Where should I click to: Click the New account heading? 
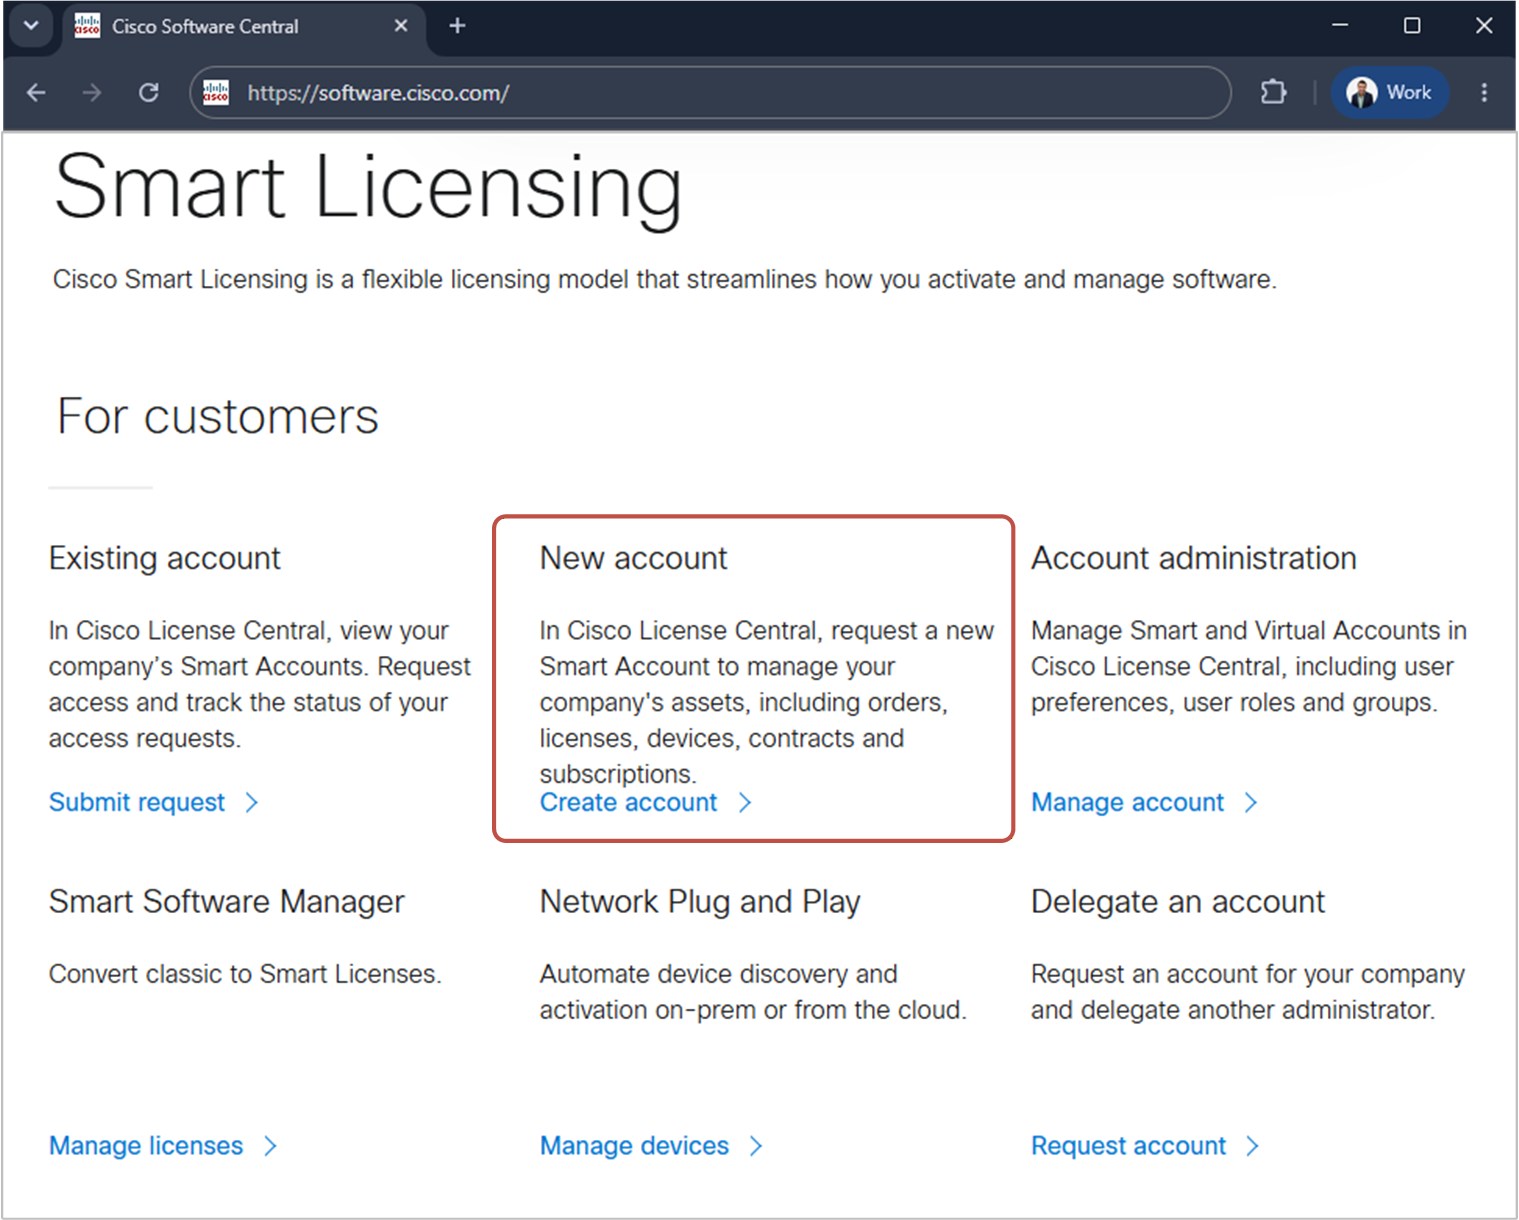pos(633,558)
